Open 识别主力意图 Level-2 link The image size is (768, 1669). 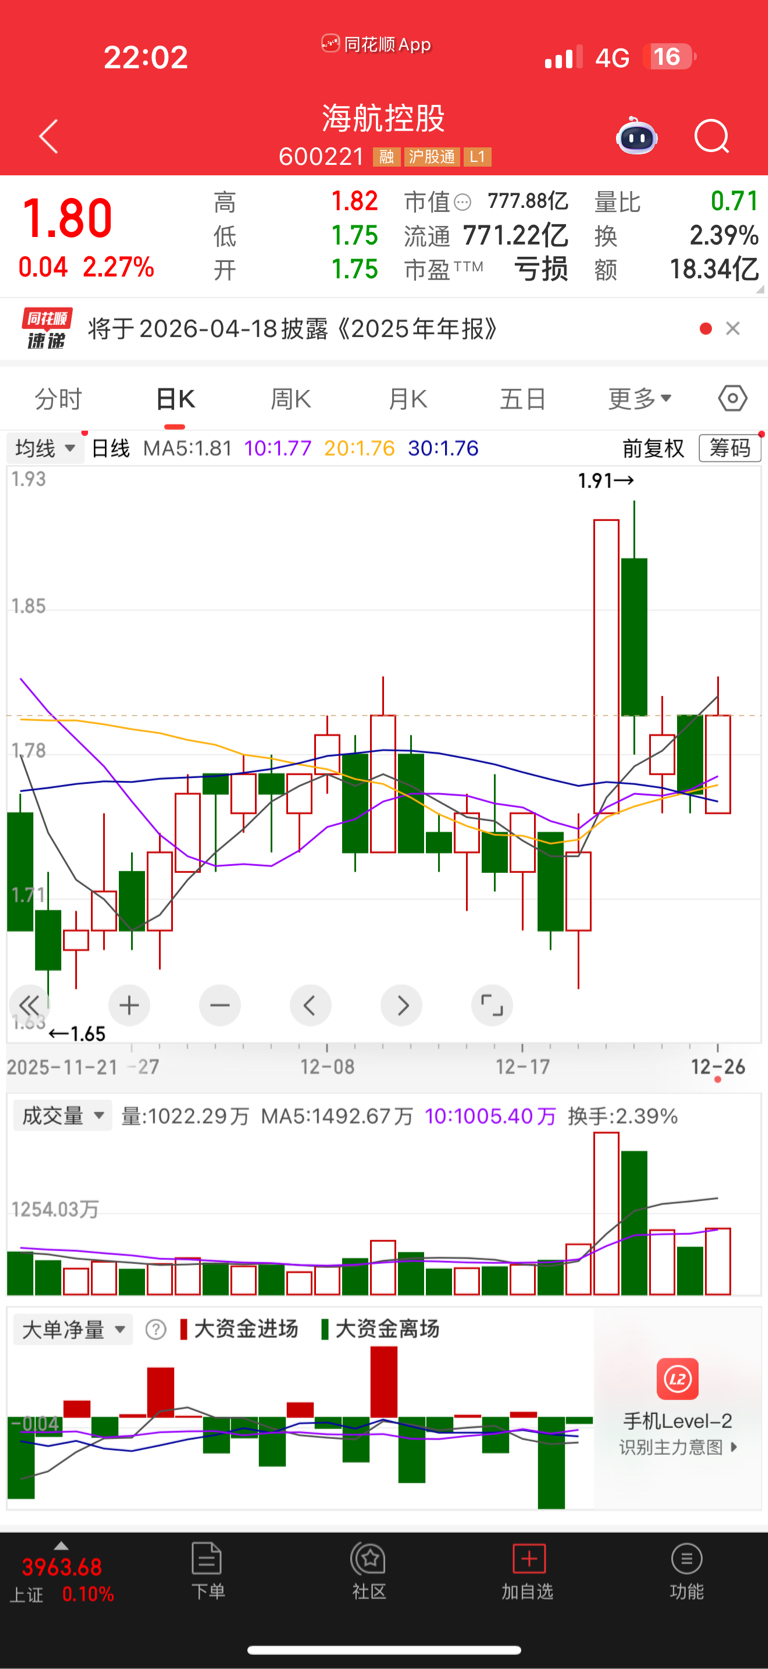coord(678,1447)
